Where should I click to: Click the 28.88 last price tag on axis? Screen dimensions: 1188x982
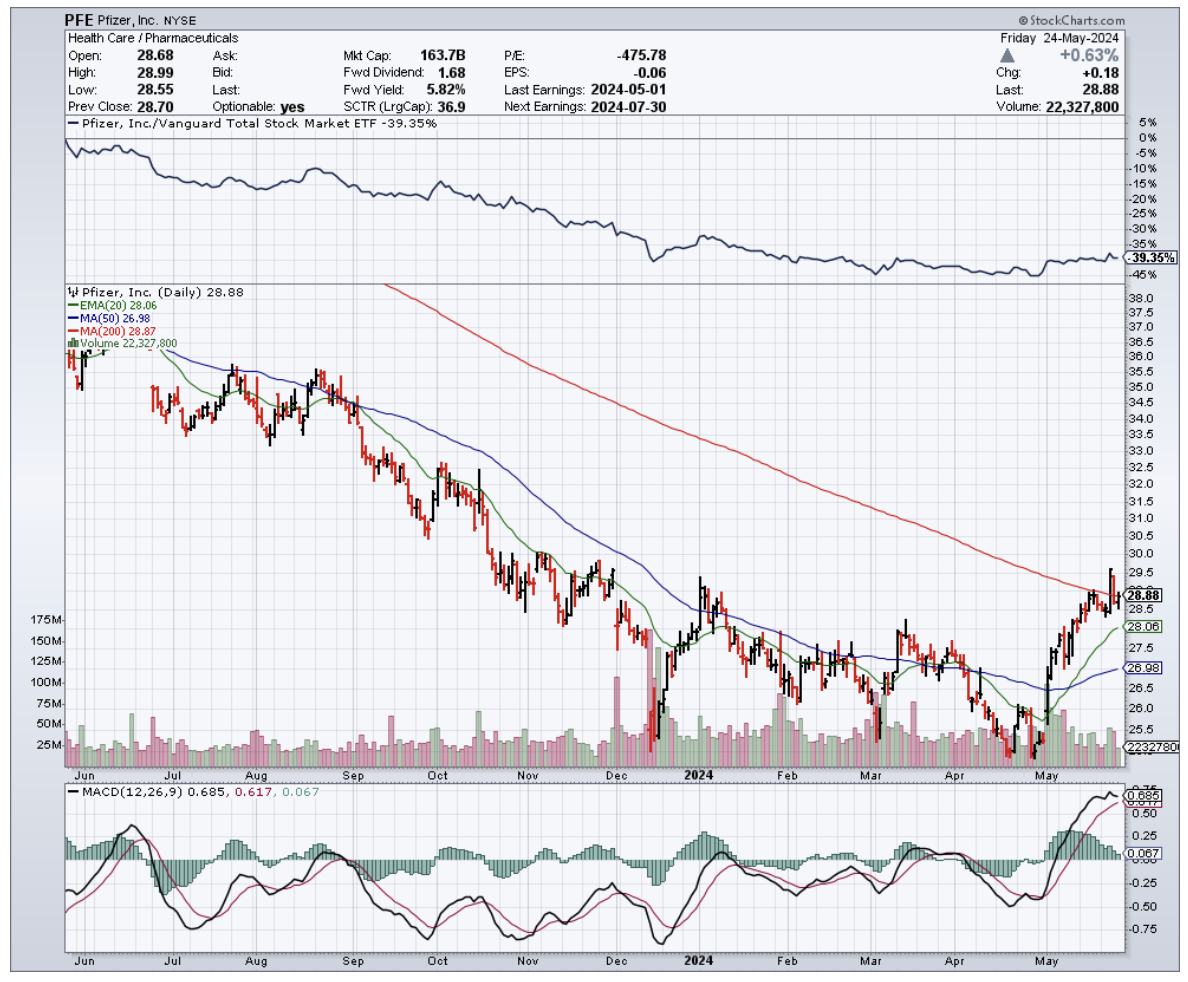pos(1144,594)
